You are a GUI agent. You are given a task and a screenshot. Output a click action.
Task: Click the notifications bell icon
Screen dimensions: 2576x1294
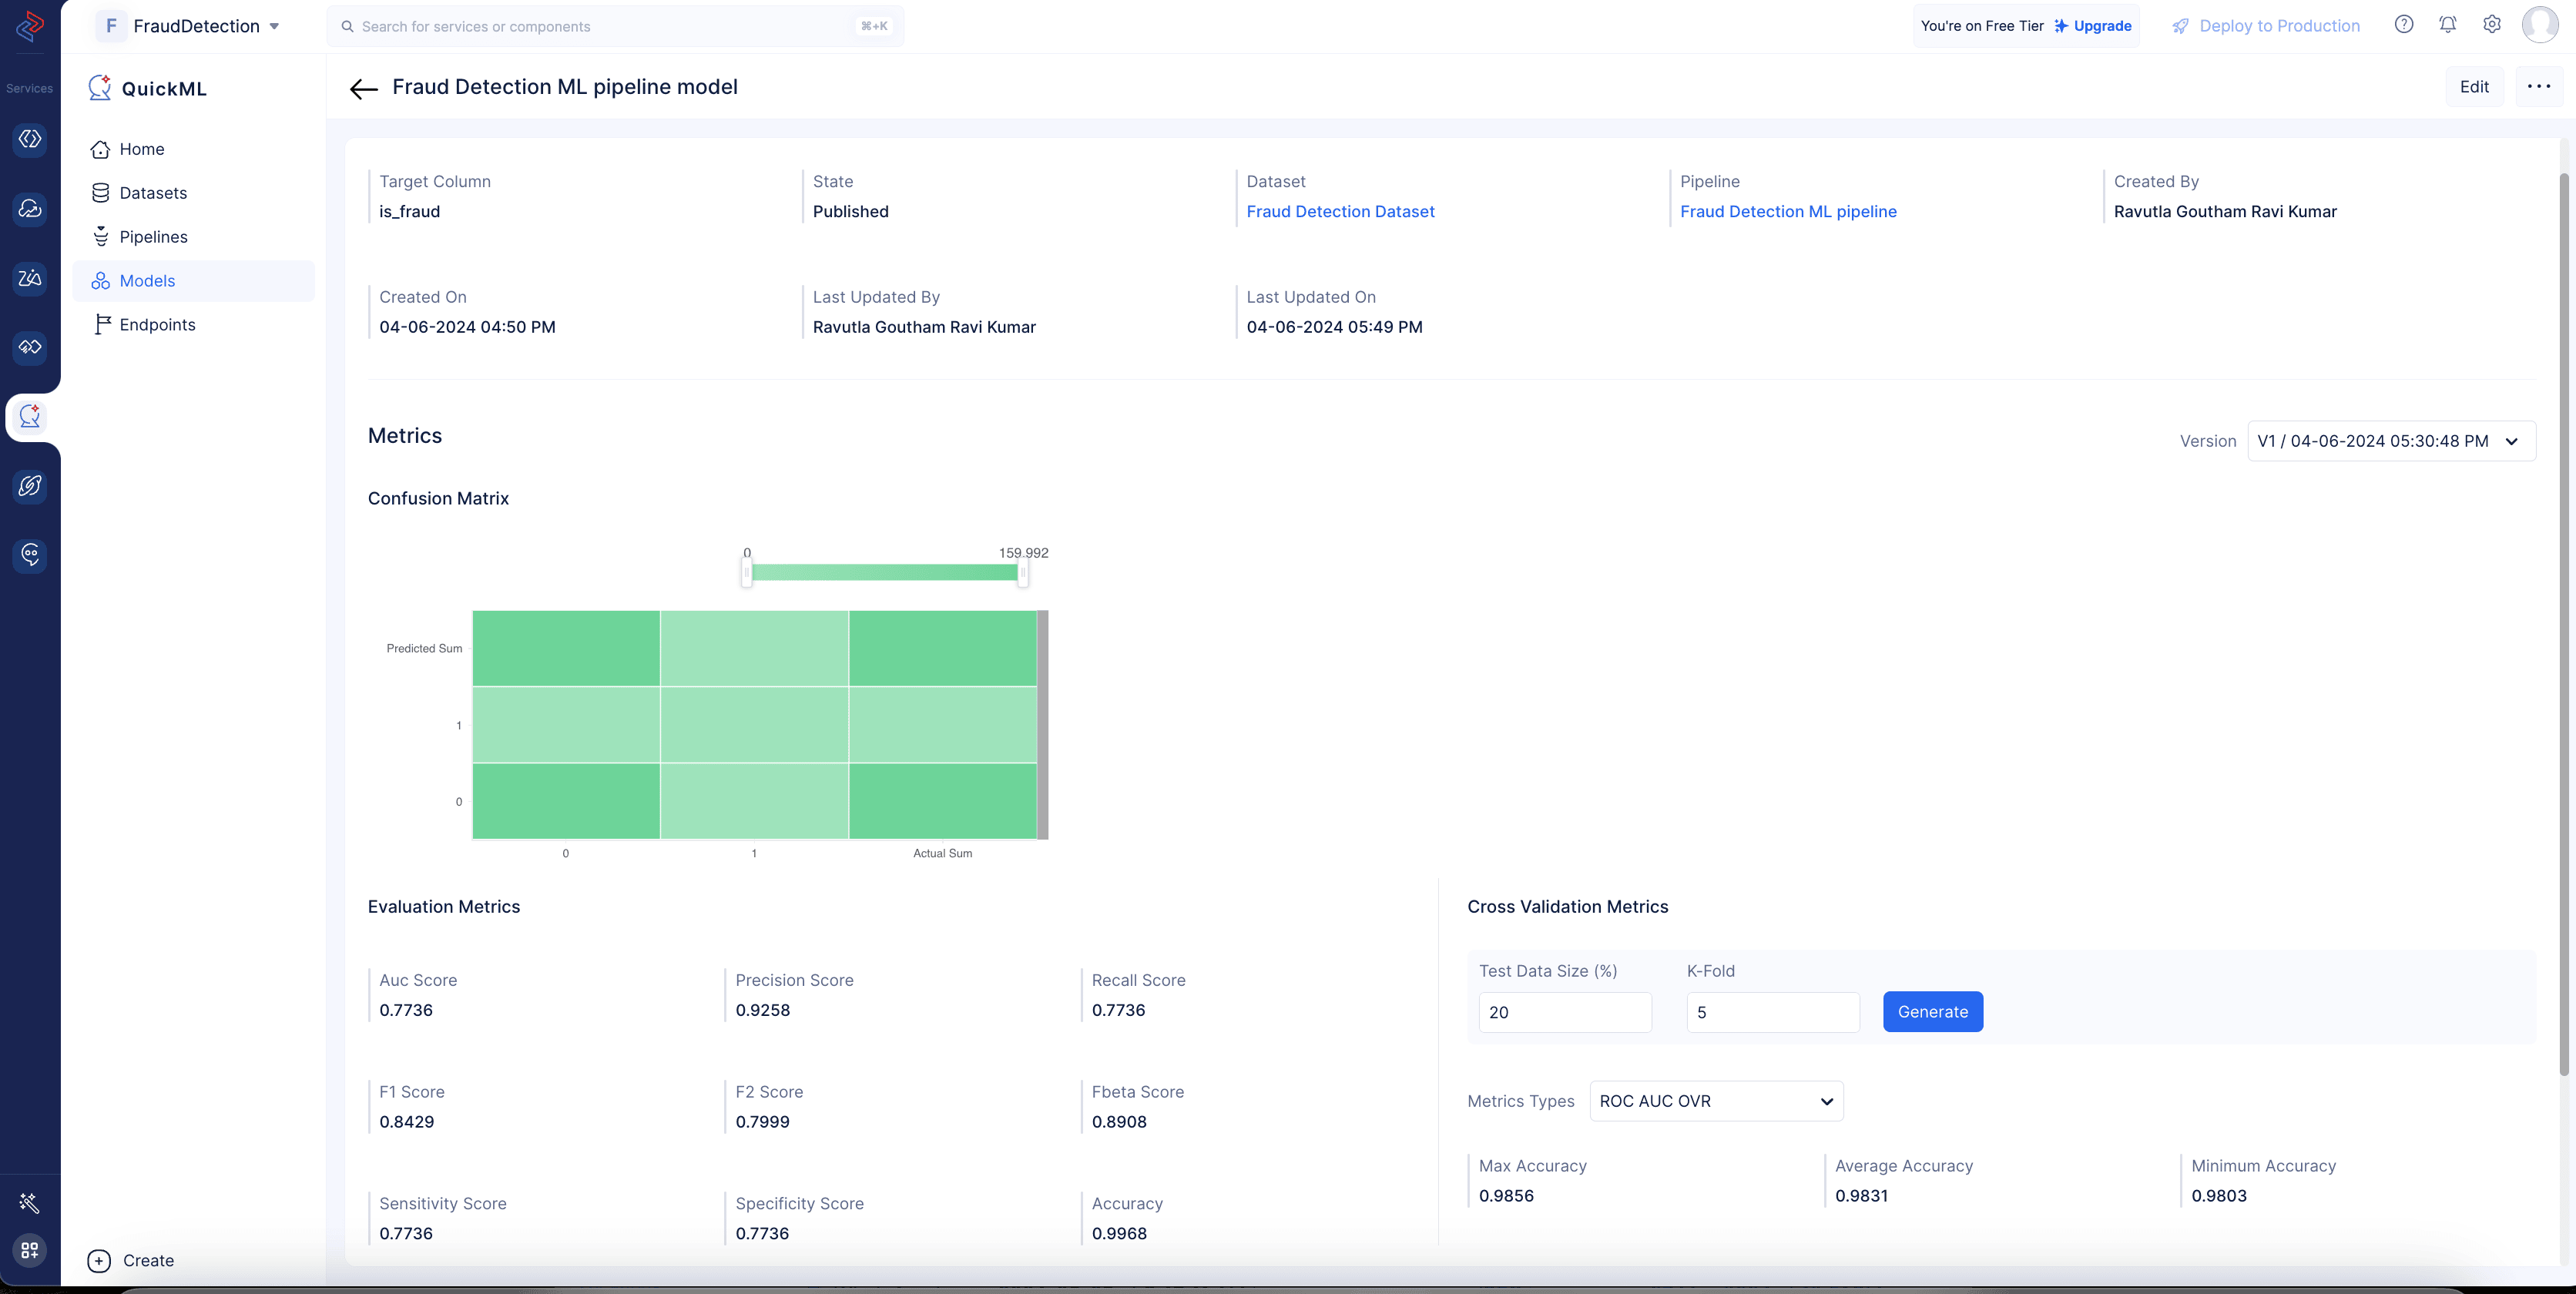2447,26
